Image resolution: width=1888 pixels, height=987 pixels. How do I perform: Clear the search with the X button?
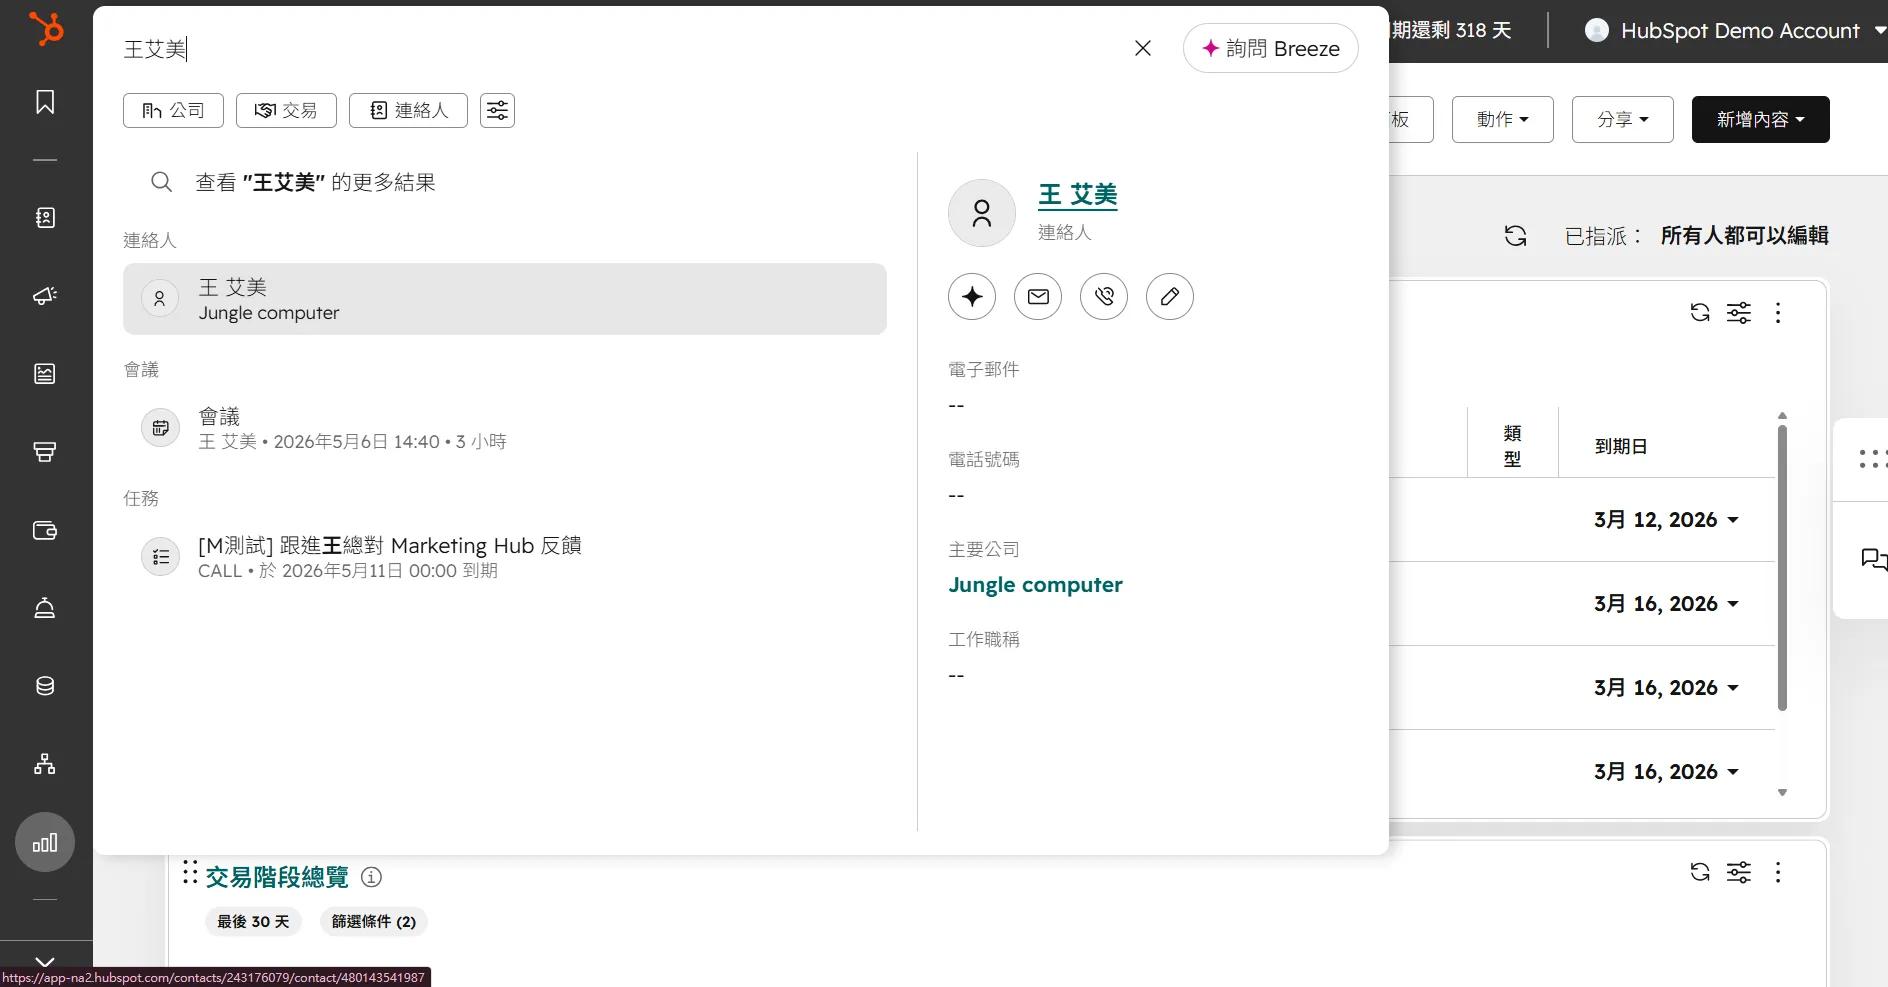[1143, 48]
